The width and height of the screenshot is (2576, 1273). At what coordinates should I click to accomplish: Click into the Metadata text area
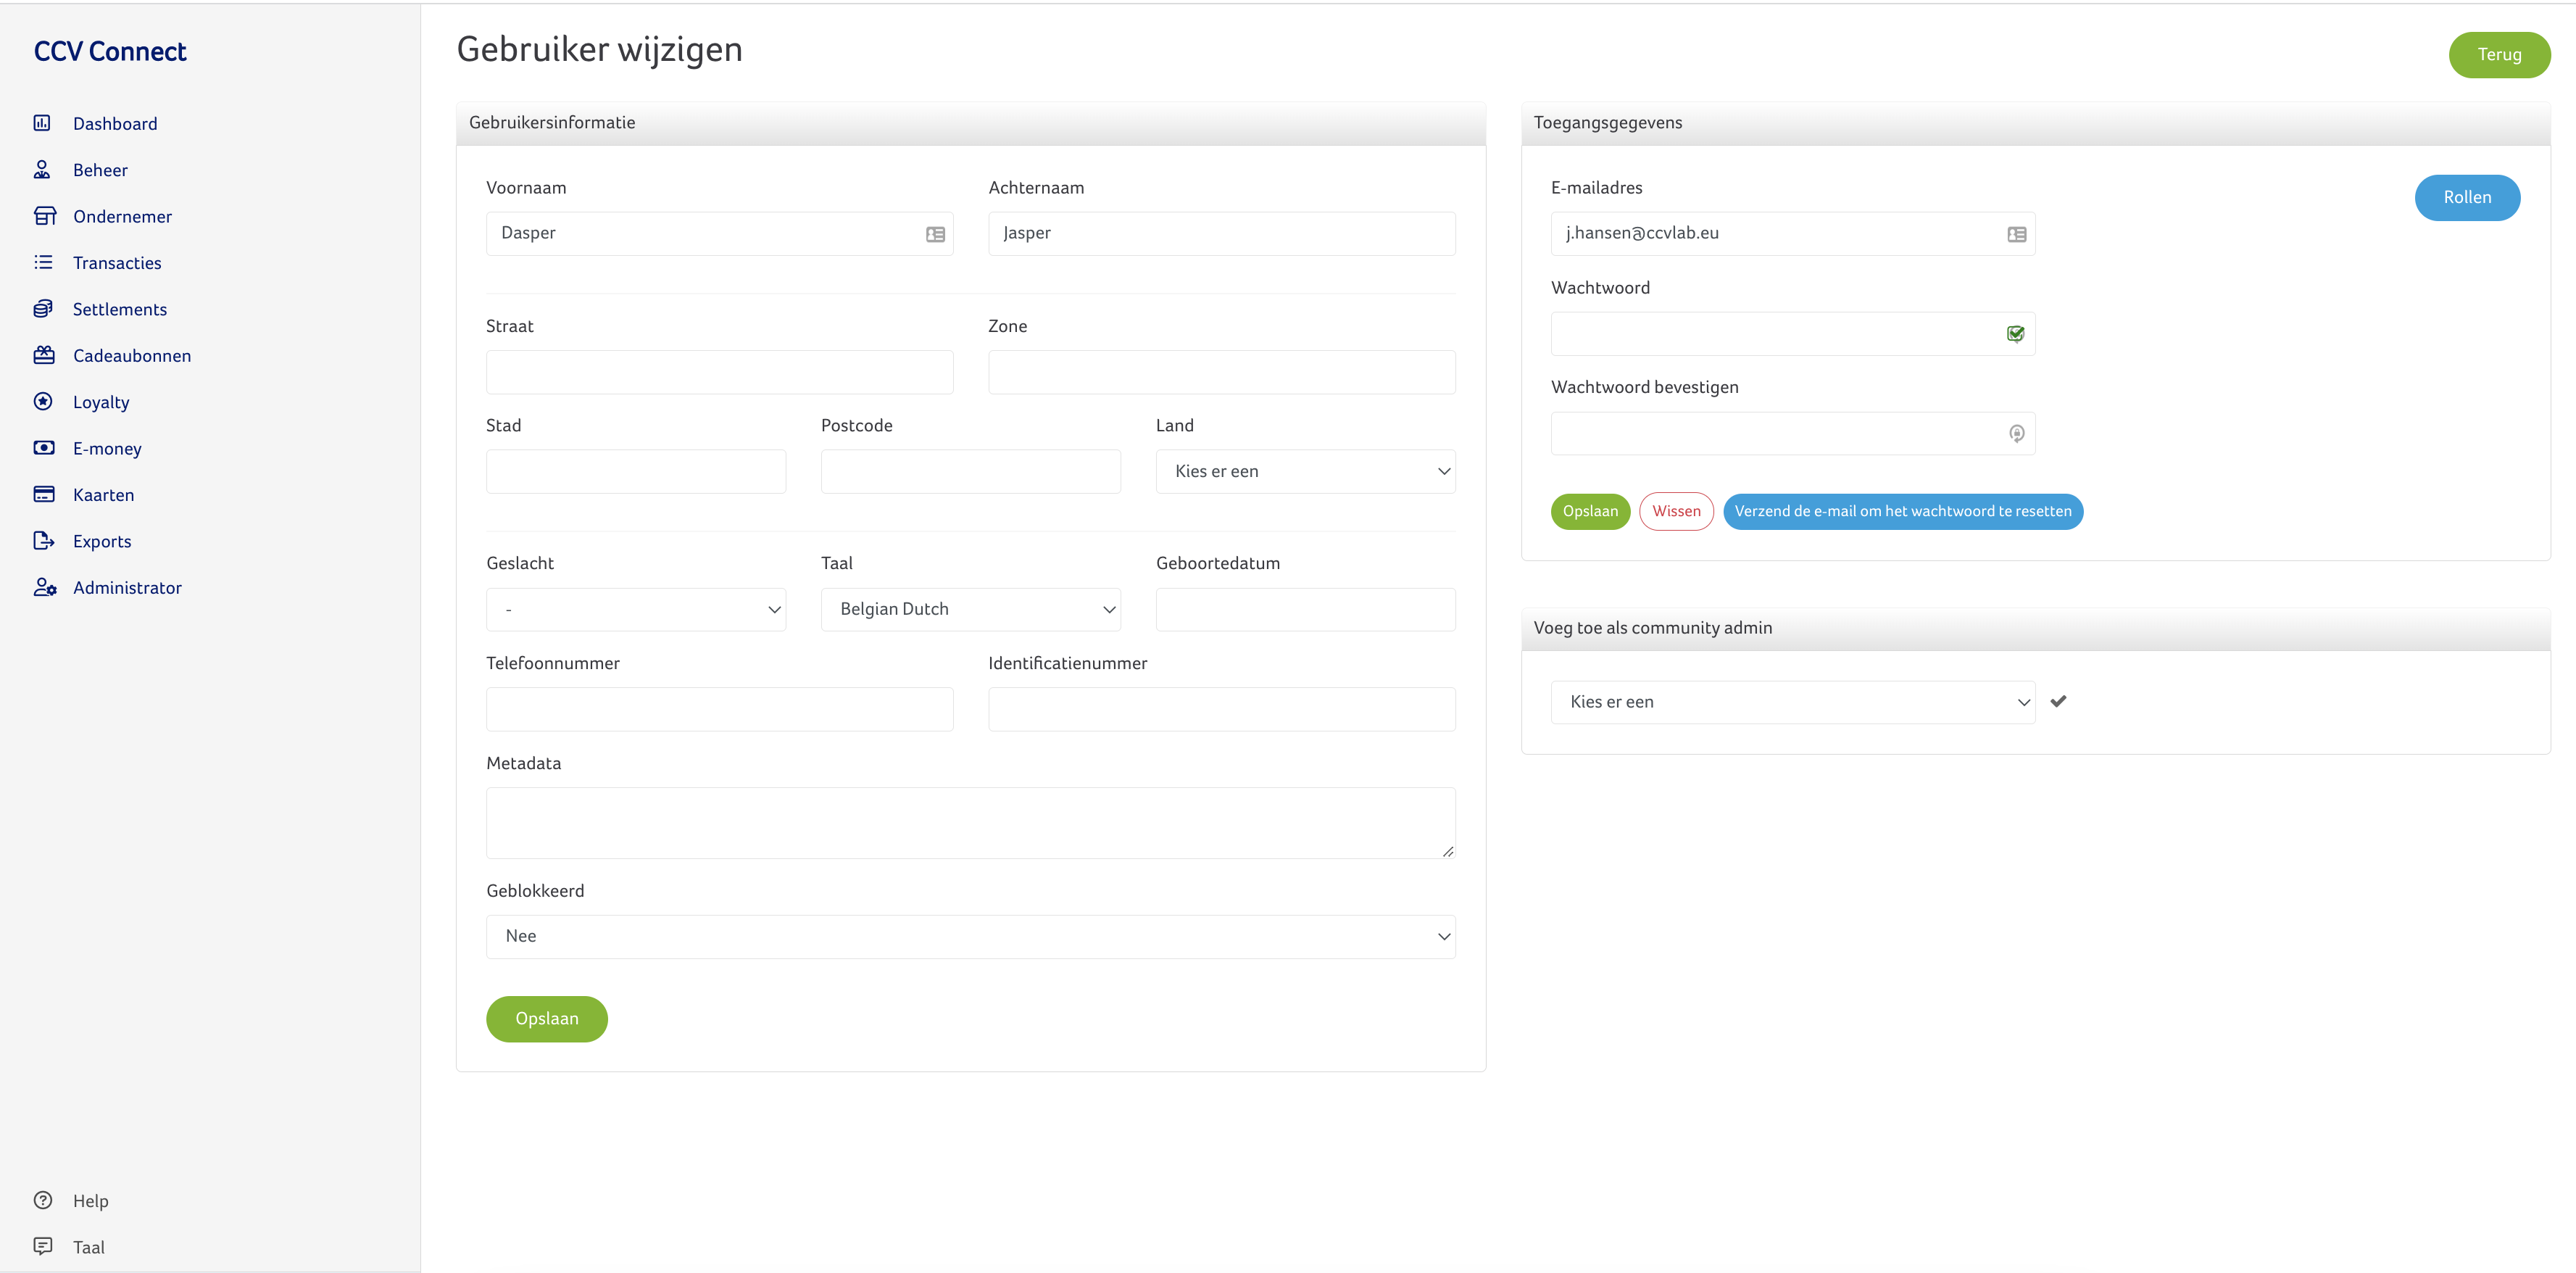tap(970, 822)
